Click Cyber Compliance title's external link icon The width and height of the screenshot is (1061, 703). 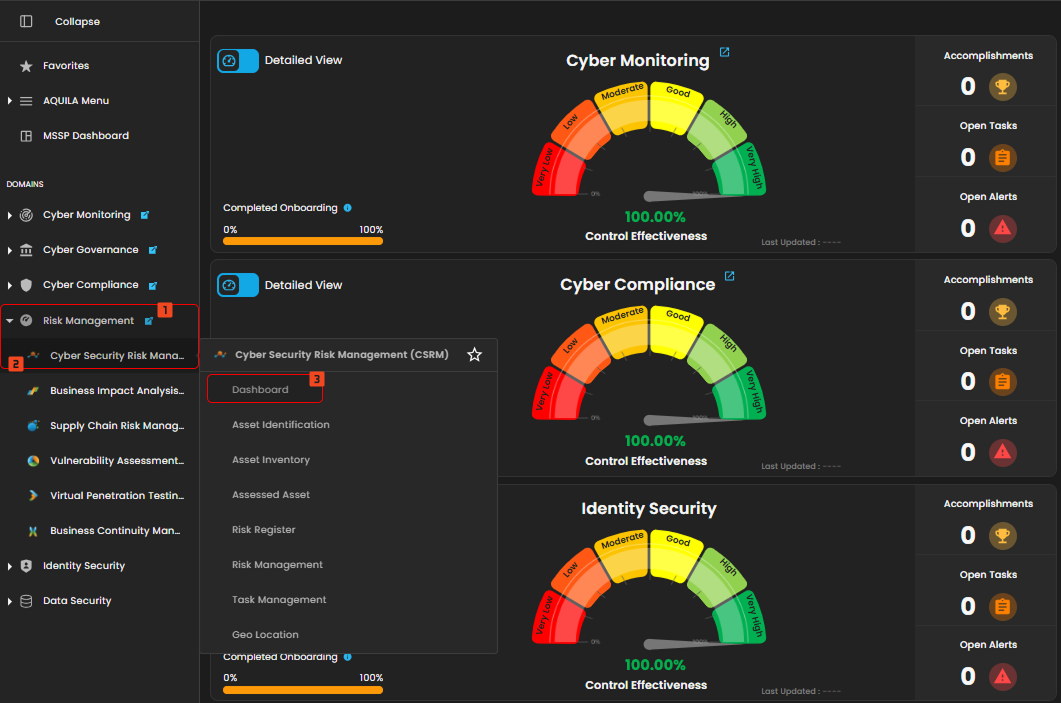[730, 277]
